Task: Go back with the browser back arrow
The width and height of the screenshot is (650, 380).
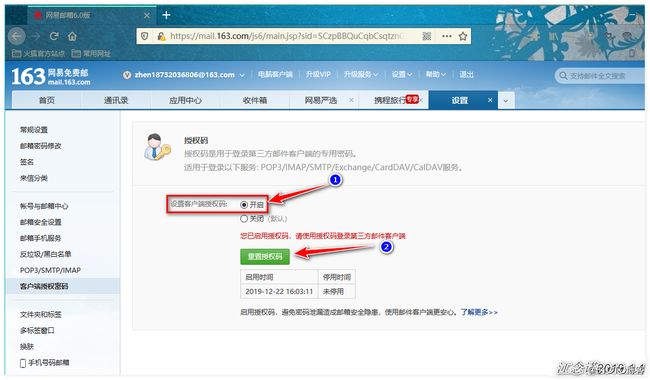Action: click(17, 36)
